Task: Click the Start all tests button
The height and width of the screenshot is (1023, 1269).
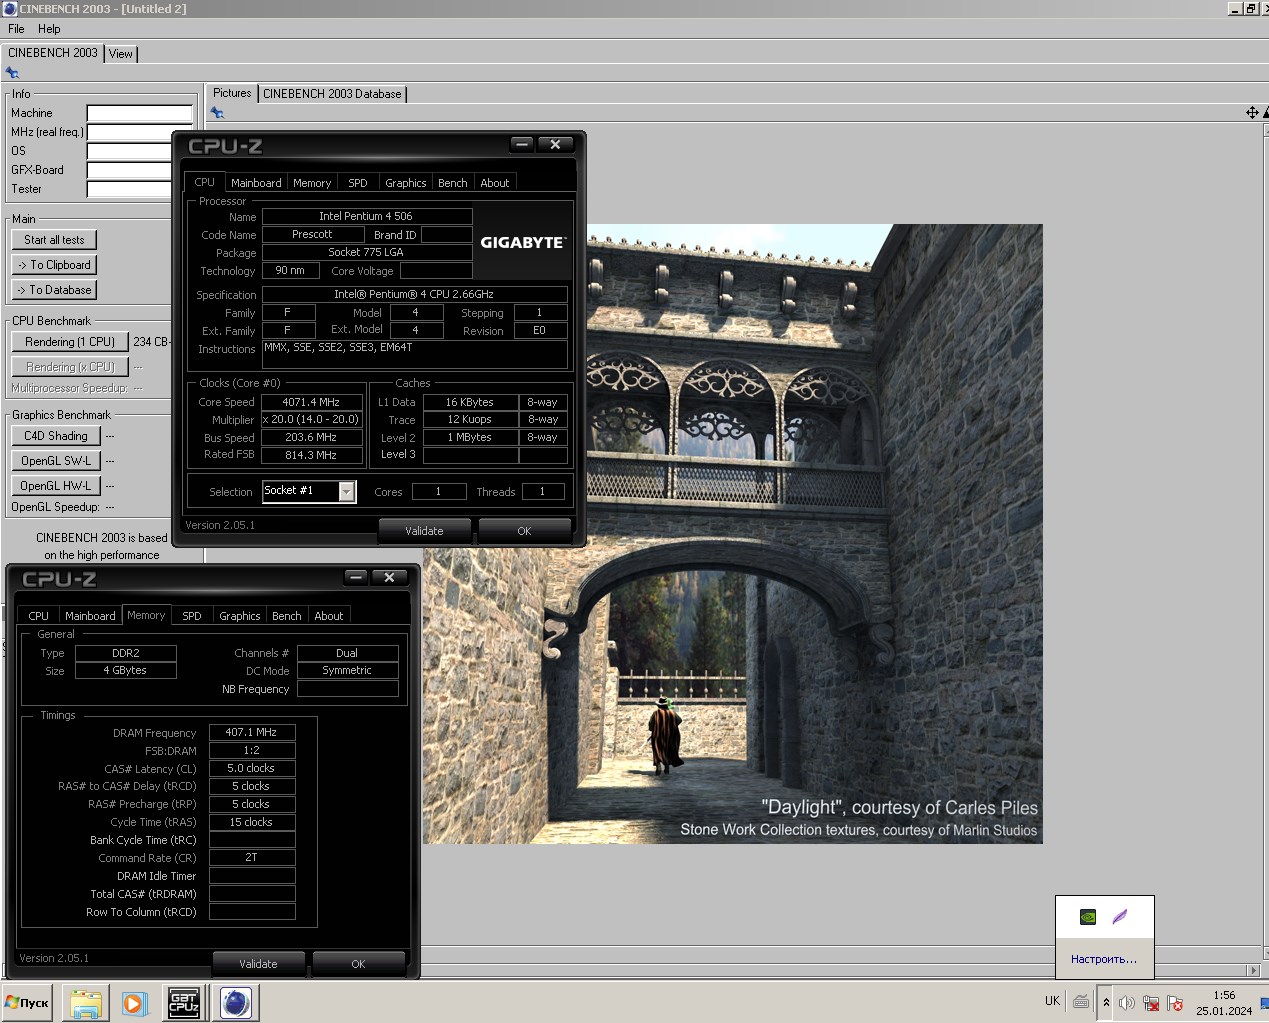Action: (54, 240)
